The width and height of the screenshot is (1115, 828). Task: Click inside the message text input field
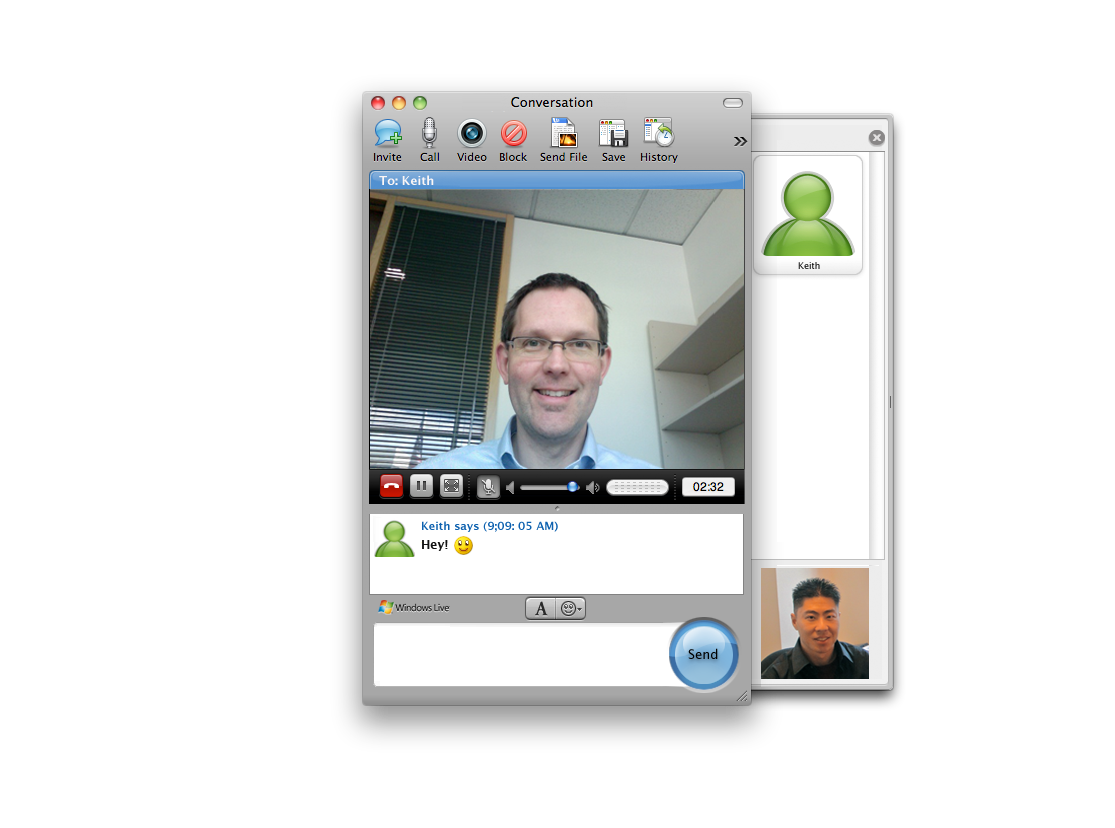click(520, 655)
